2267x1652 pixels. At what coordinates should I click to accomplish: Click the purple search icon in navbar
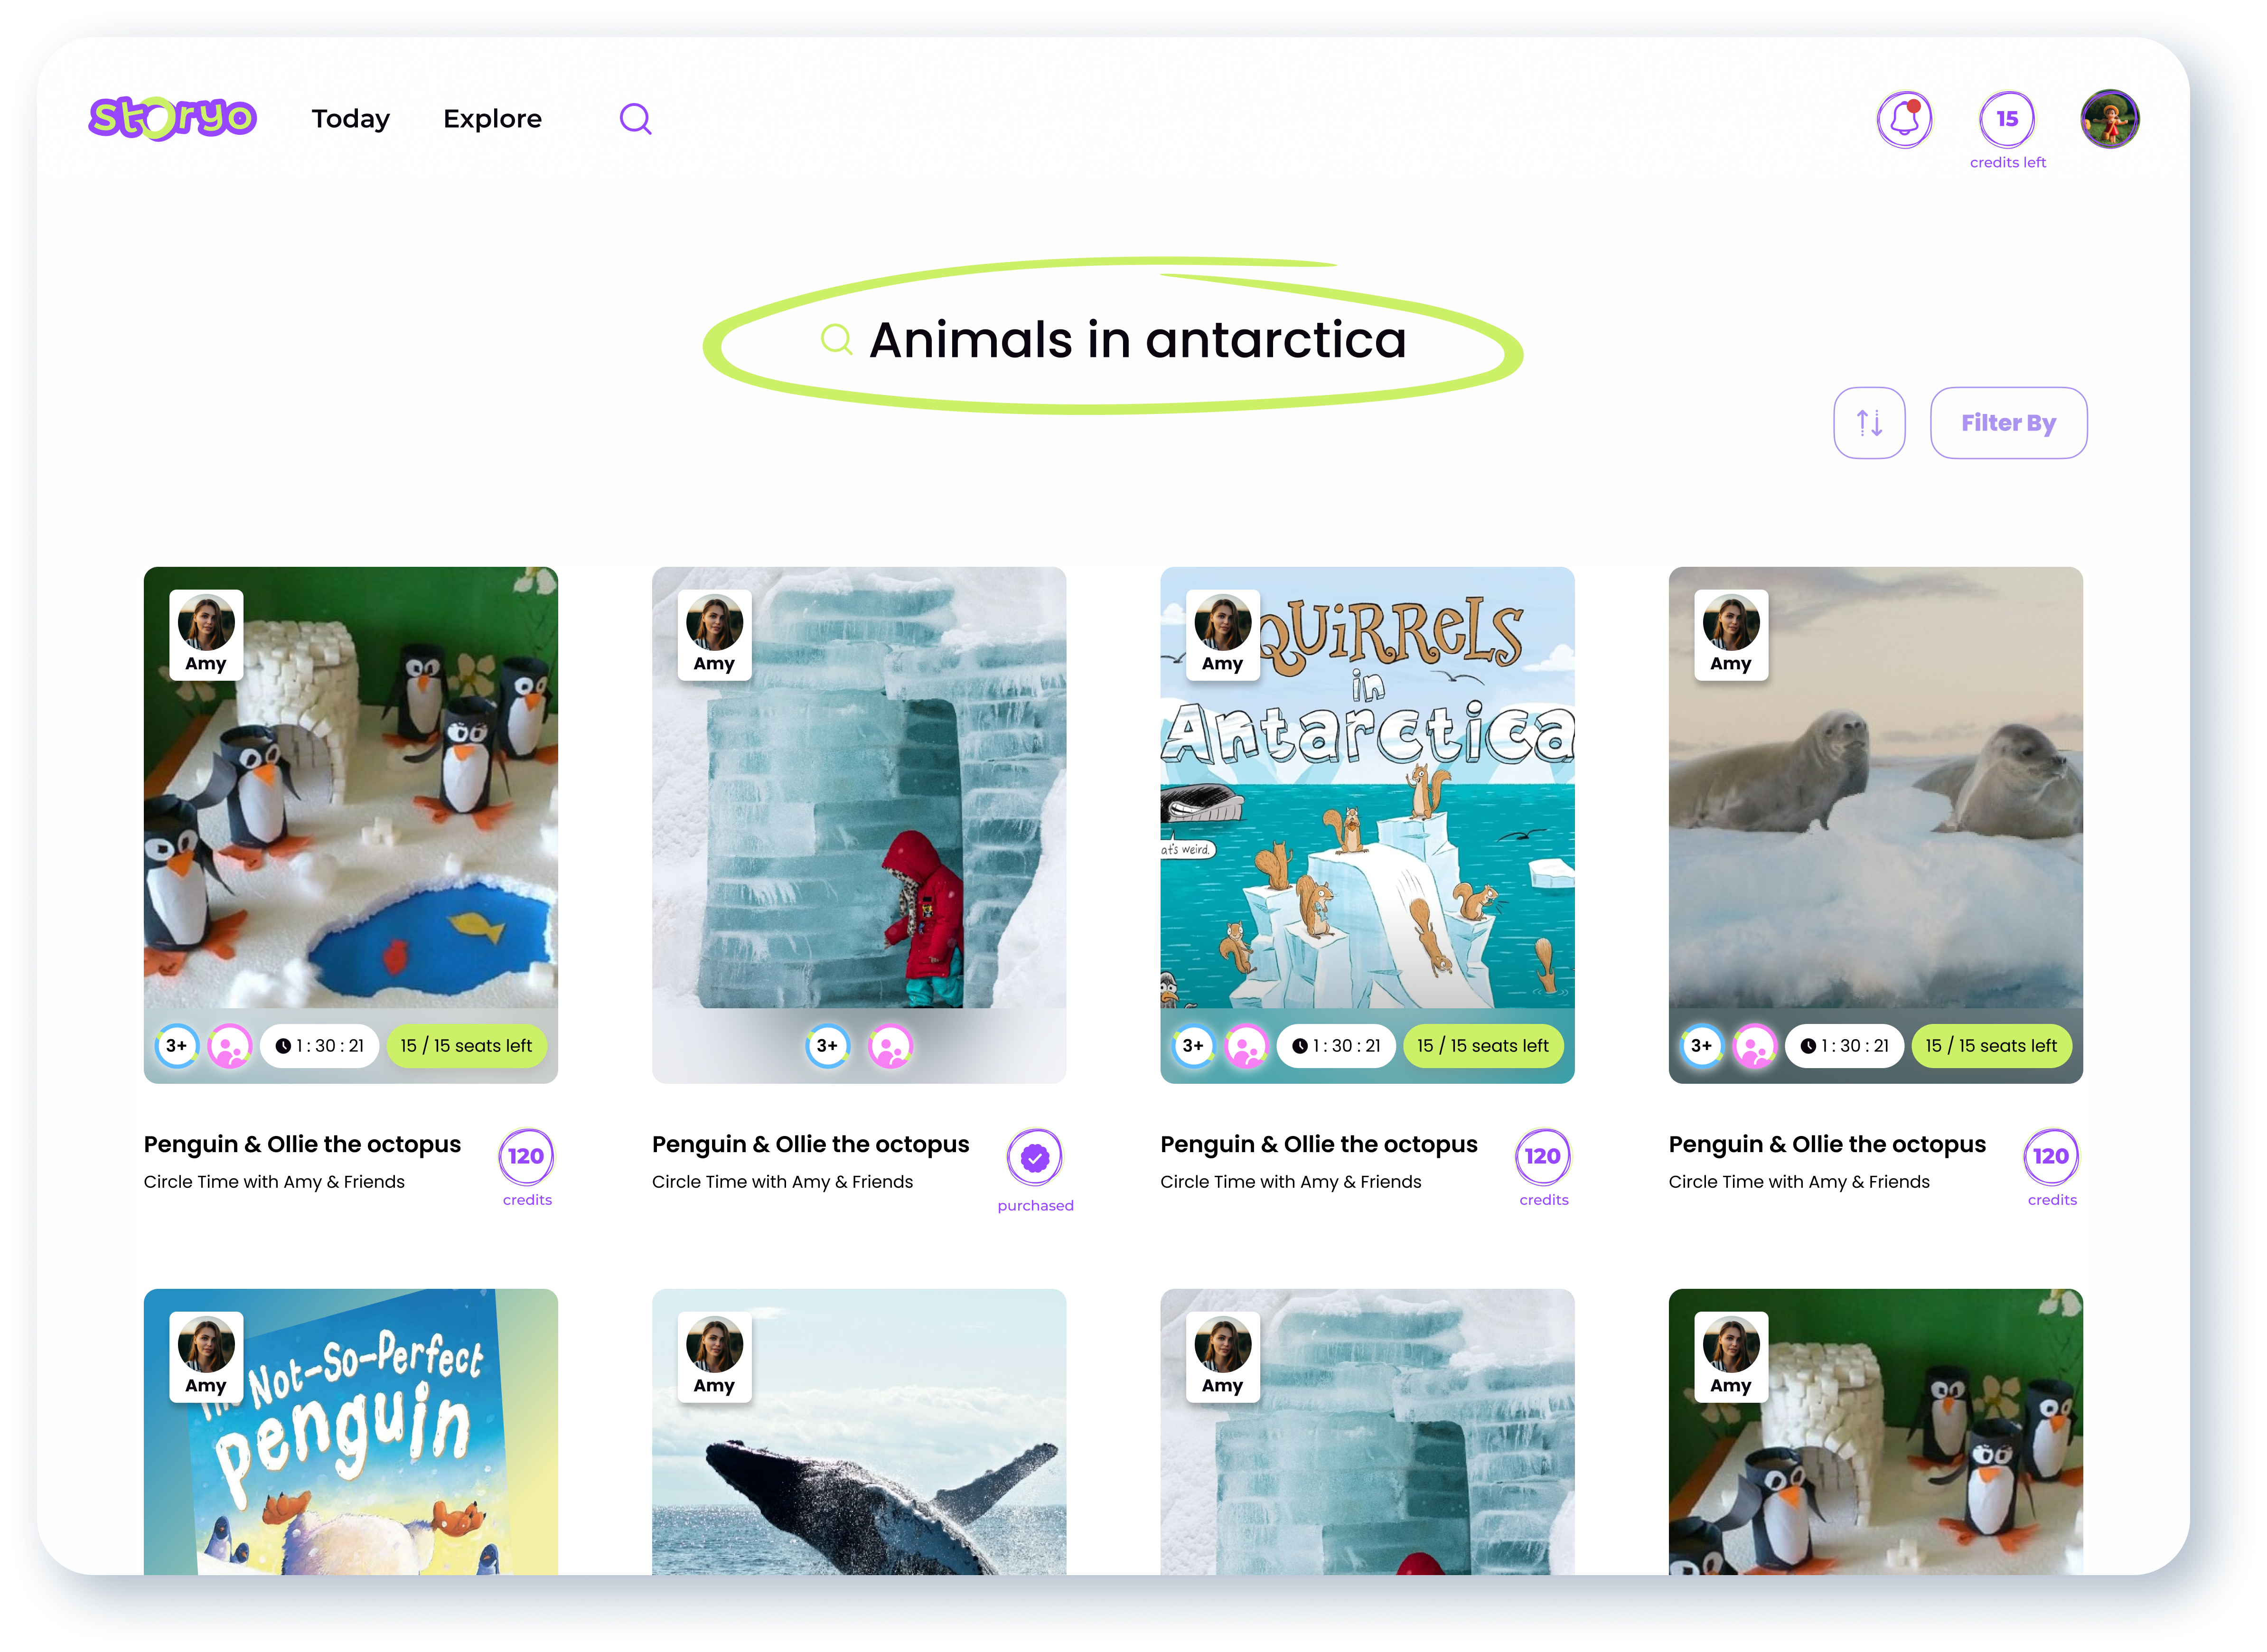pyautogui.click(x=635, y=119)
